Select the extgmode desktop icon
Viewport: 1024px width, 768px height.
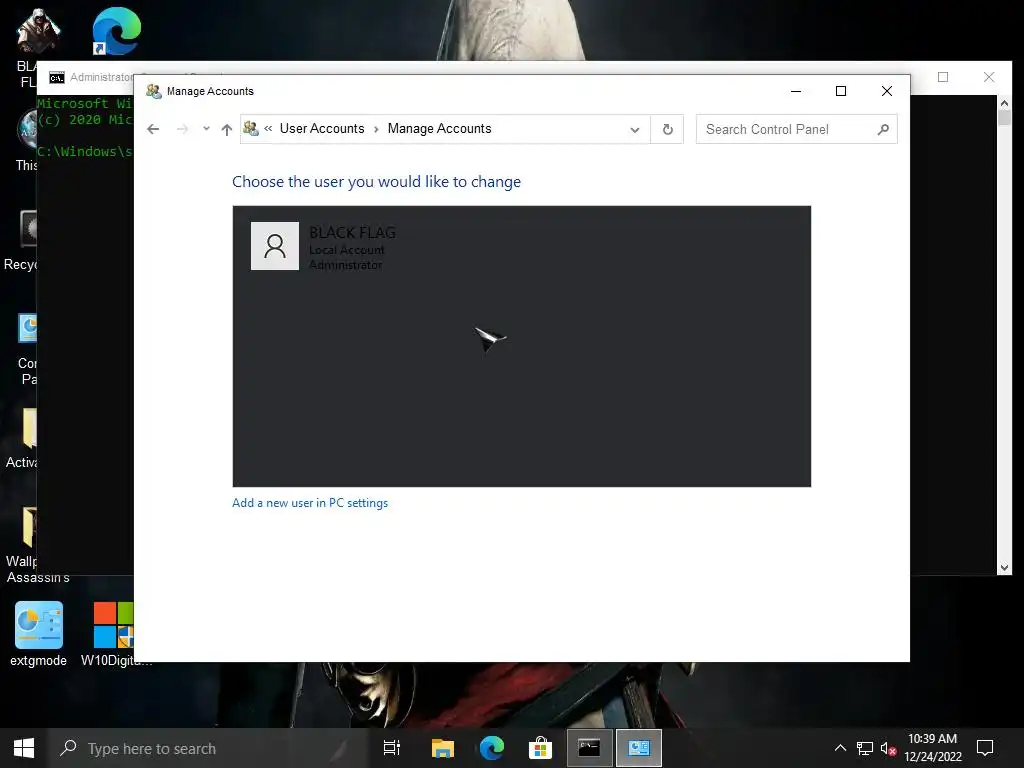click(39, 633)
